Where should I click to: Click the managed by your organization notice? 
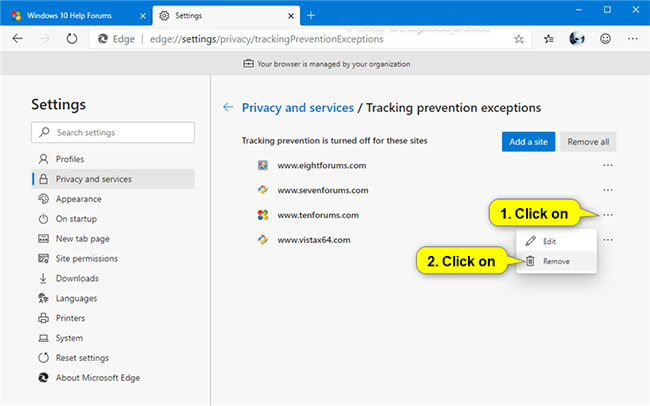(327, 64)
